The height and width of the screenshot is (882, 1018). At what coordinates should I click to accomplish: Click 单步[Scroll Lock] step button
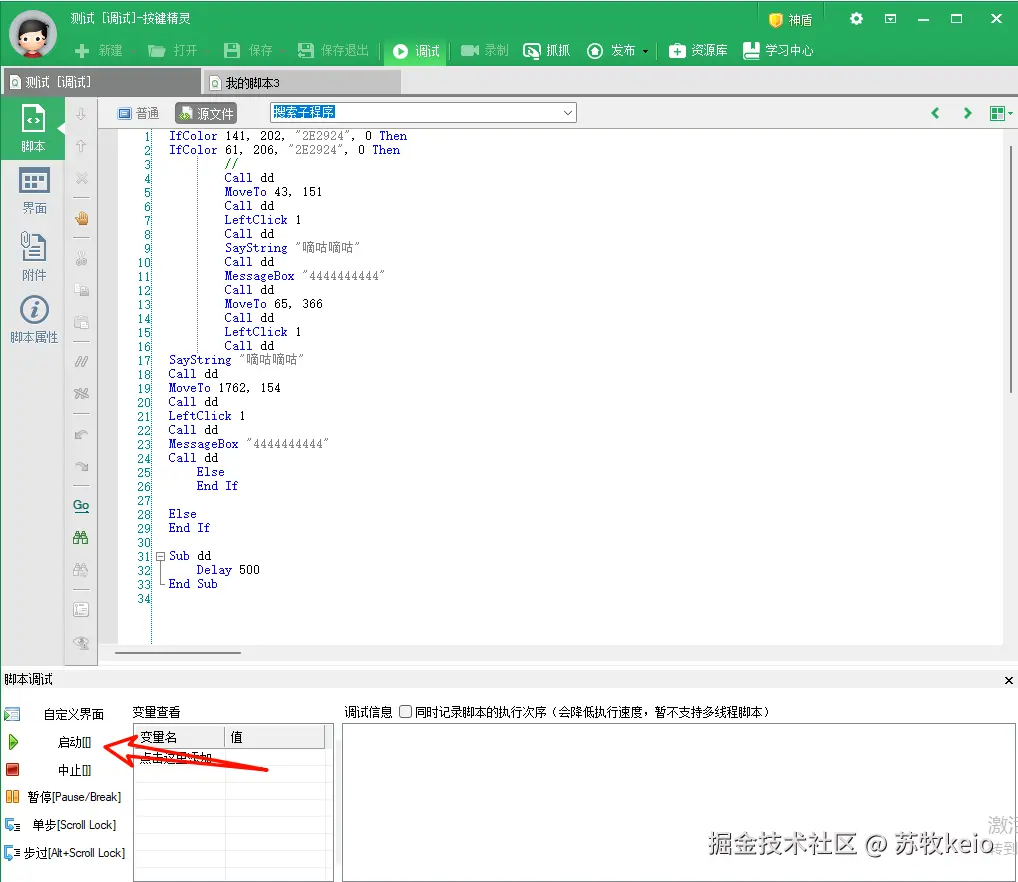point(60,825)
